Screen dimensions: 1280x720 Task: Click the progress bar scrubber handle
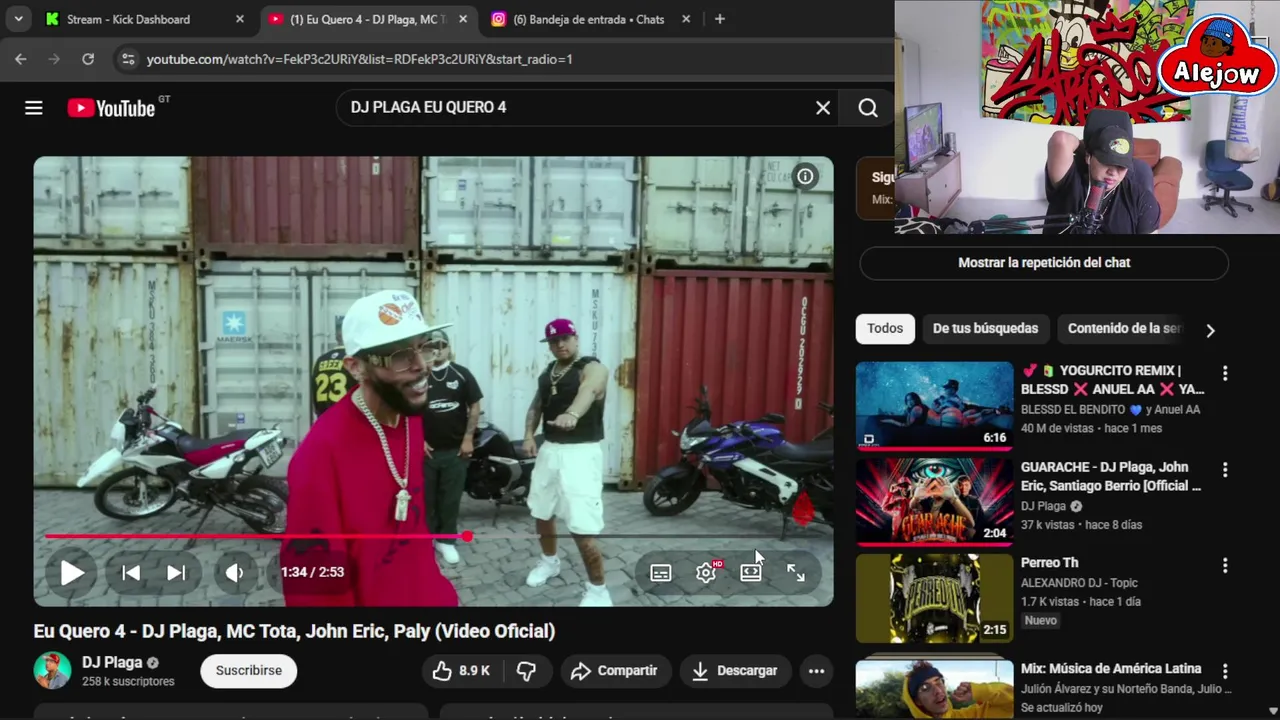pos(467,537)
